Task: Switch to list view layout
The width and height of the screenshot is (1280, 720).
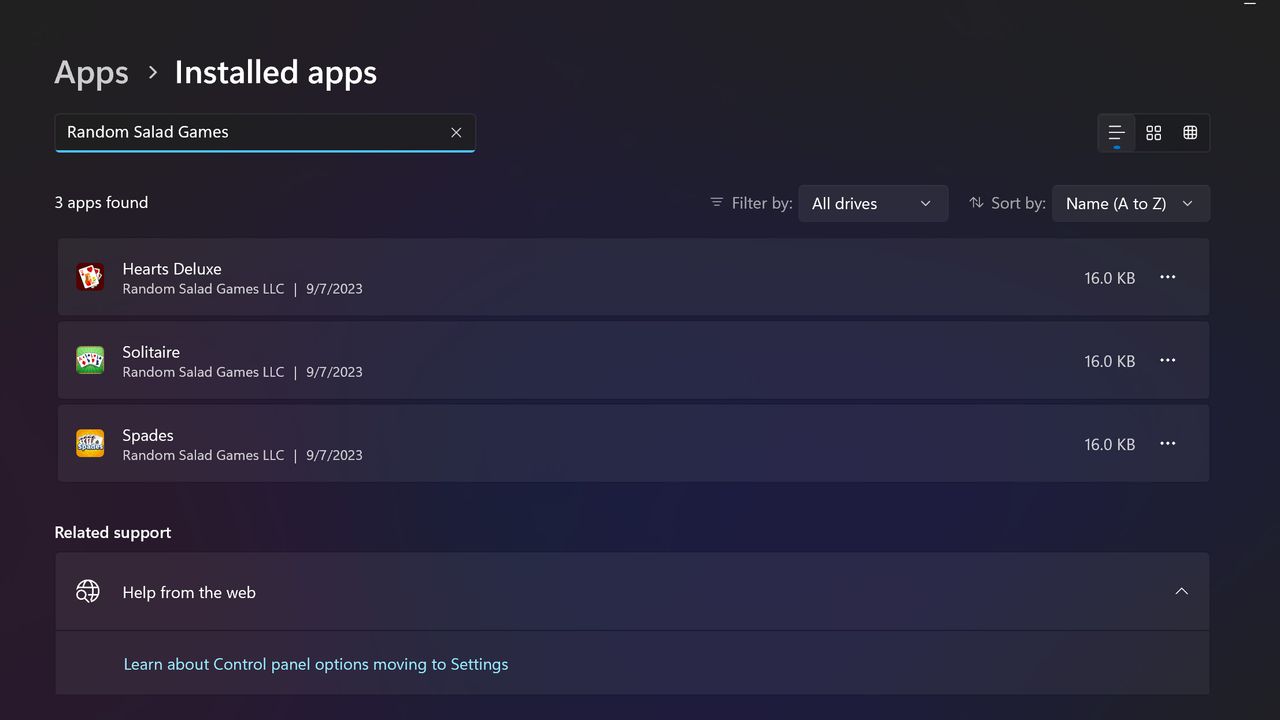Action: pos(1117,133)
